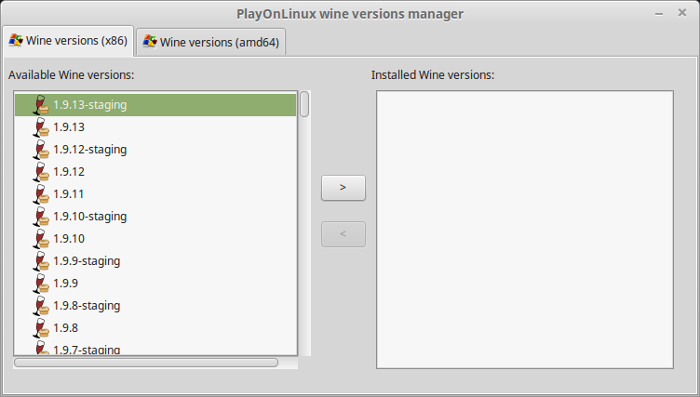This screenshot has width=700, height=397.
Task: Open the Wine versions (x86) tab
Action: (x=68, y=41)
